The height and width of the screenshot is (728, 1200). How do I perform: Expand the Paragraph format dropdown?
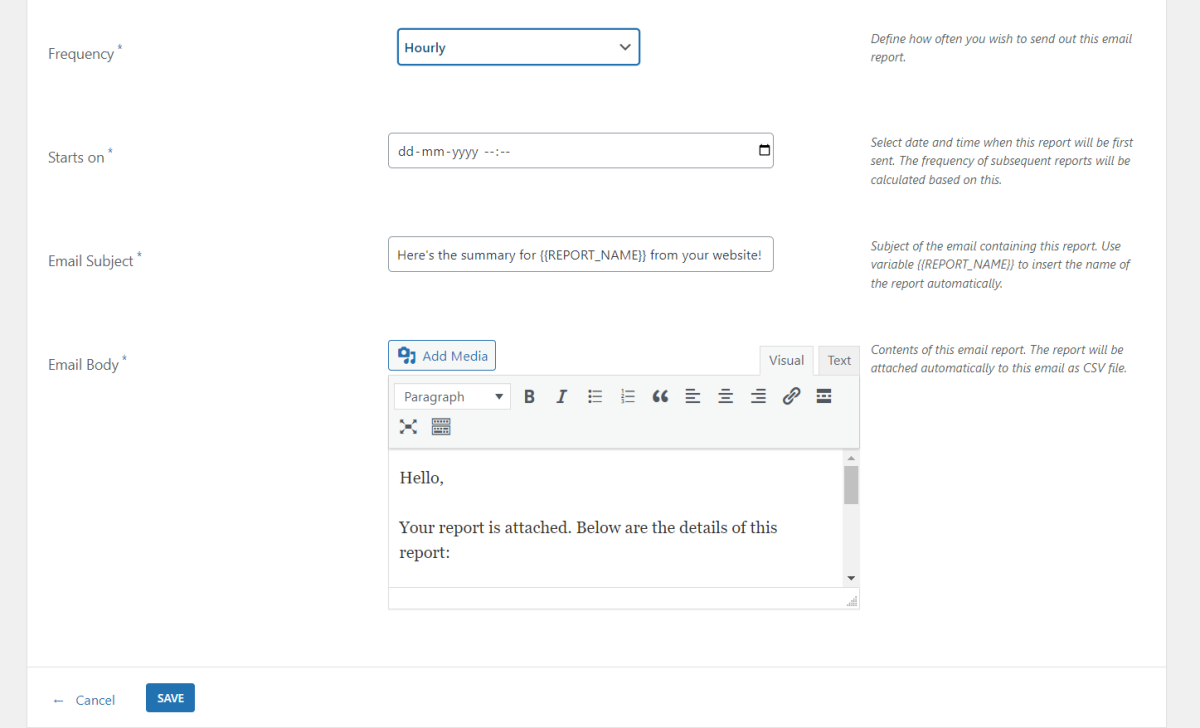452,397
